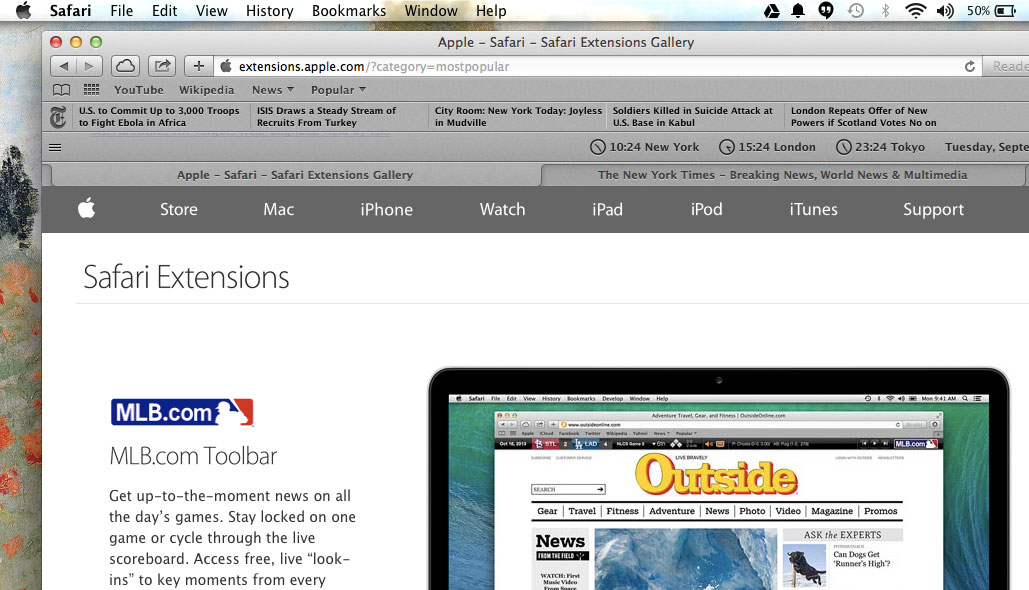Open headline about Ebola troops in Africa
This screenshot has height=590, width=1029.
point(159,117)
